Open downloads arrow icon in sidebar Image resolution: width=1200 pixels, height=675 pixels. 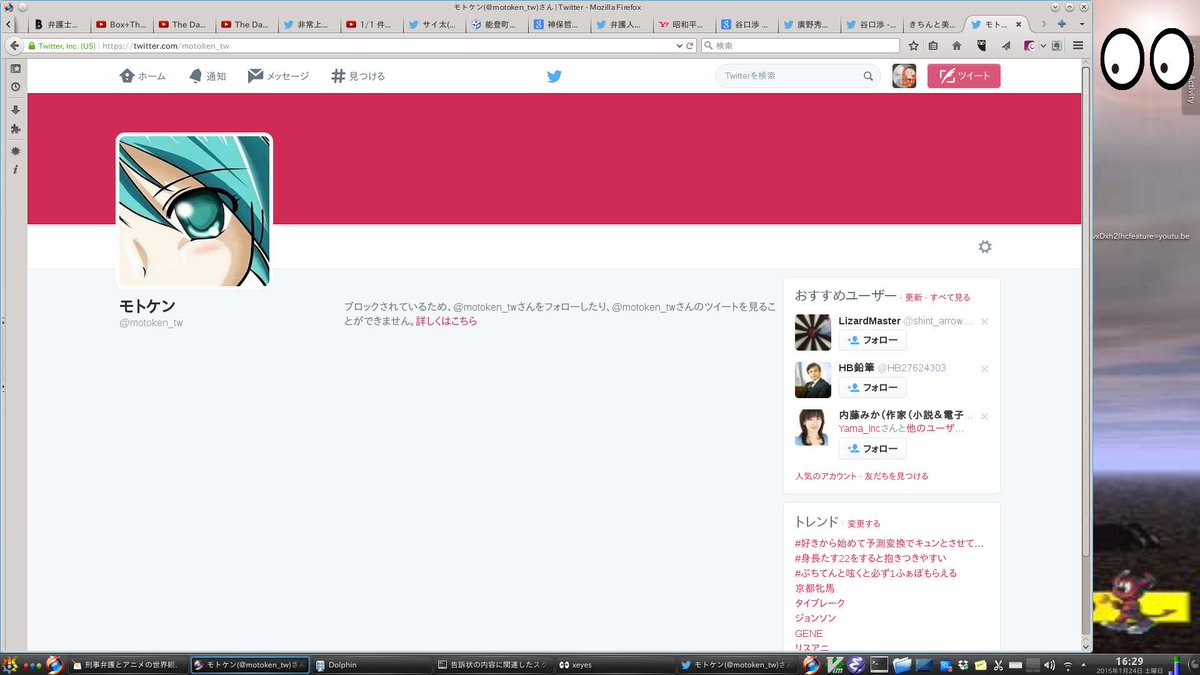click(15, 110)
